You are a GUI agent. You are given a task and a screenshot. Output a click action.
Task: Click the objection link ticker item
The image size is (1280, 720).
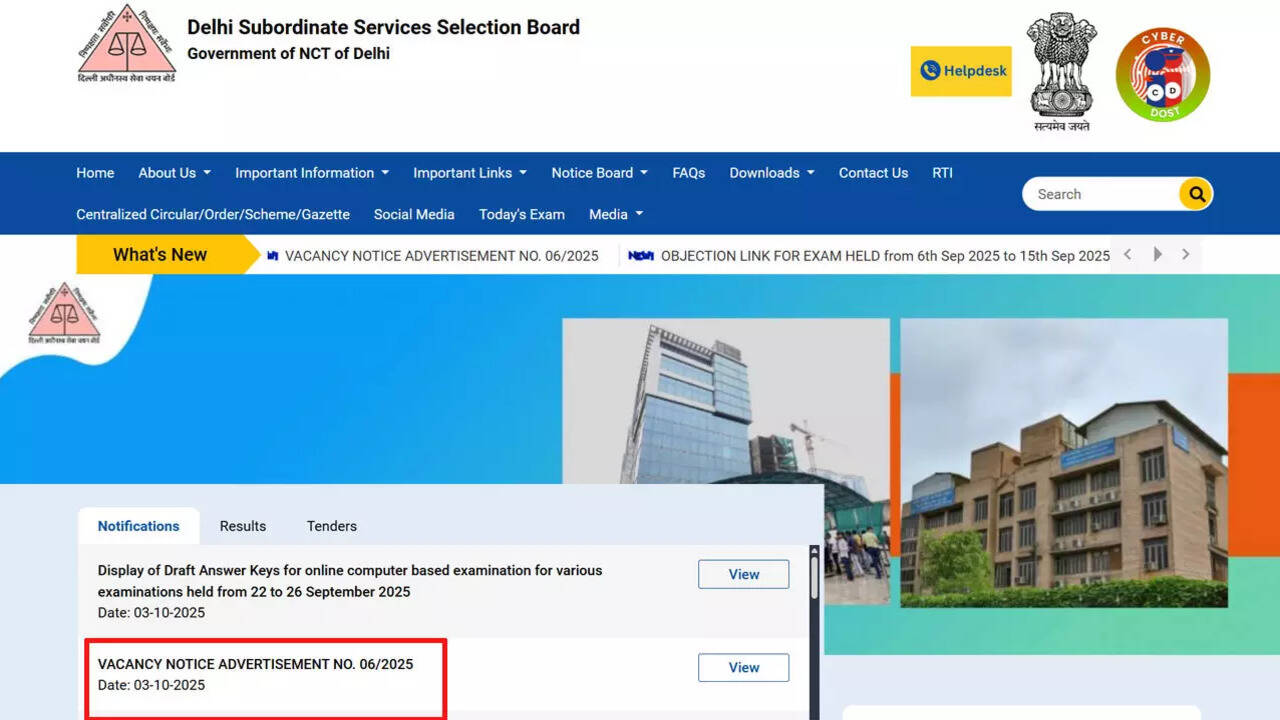click(x=884, y=256)
